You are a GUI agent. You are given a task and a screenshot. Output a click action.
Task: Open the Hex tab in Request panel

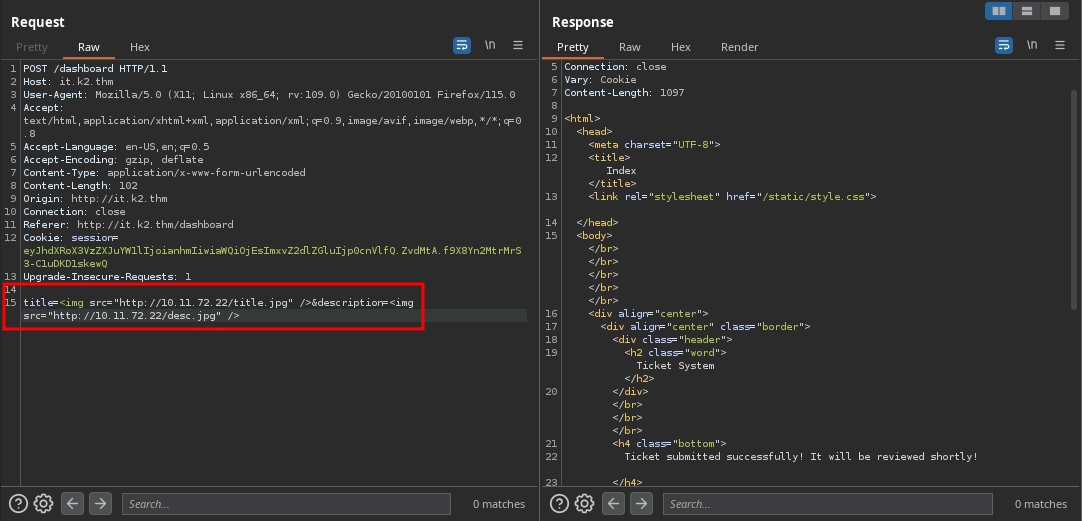click(x=140, y=47)
